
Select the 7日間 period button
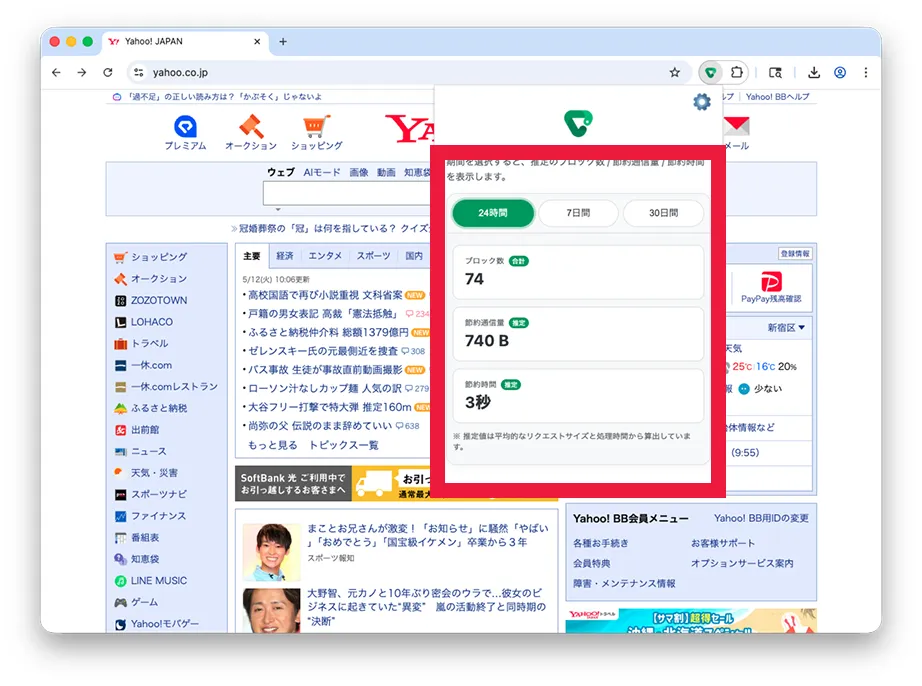tap(578, 213)
